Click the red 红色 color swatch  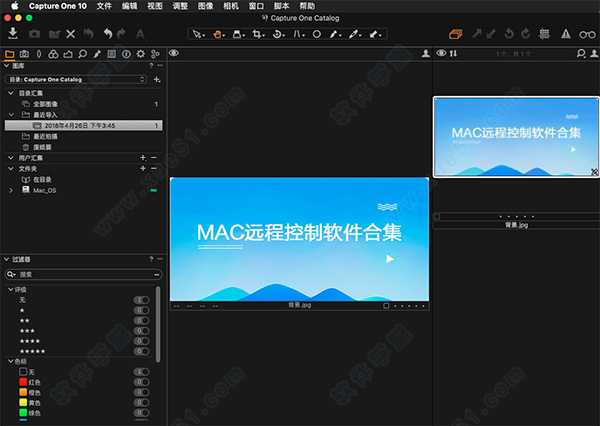(23, 382)
